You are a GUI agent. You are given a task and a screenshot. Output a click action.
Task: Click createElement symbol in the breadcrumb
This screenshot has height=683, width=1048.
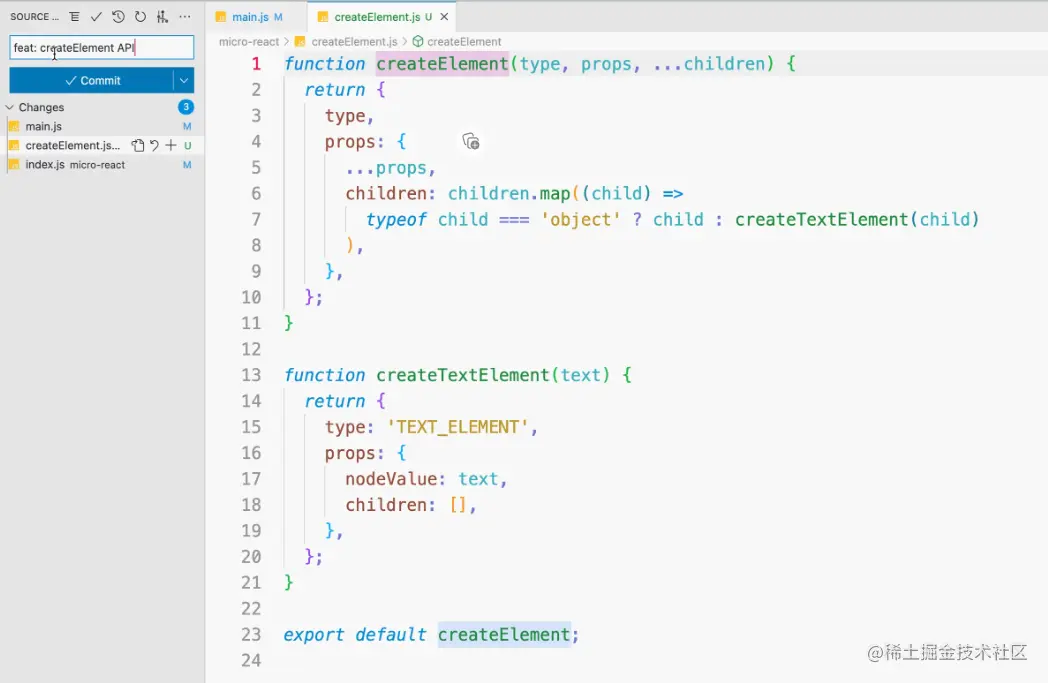pyautogui.click(x=464, y=41)
